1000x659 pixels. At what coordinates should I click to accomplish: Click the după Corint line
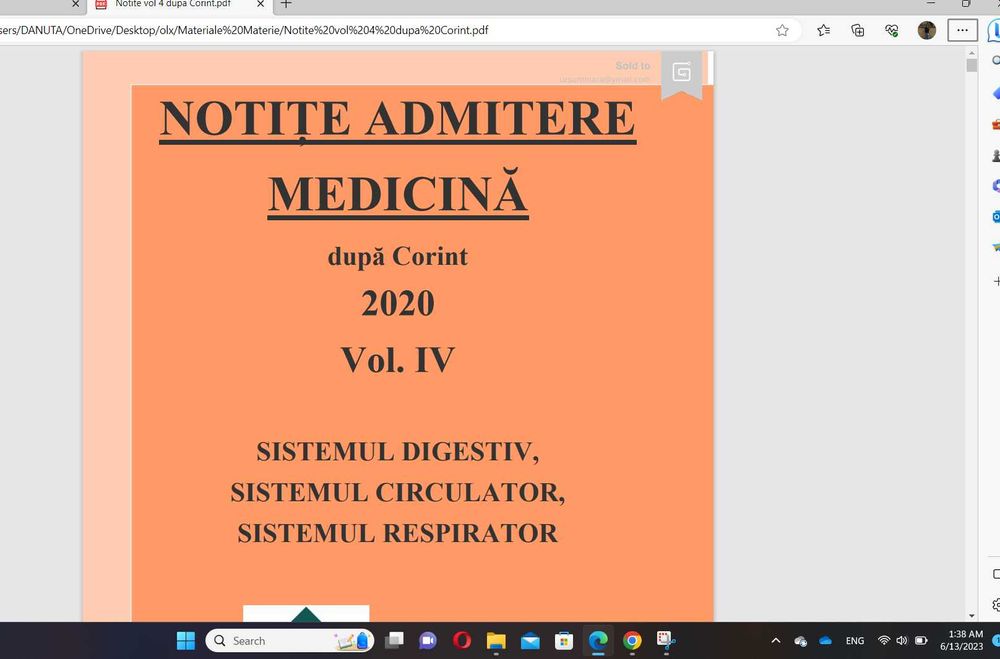coord(397,256)
